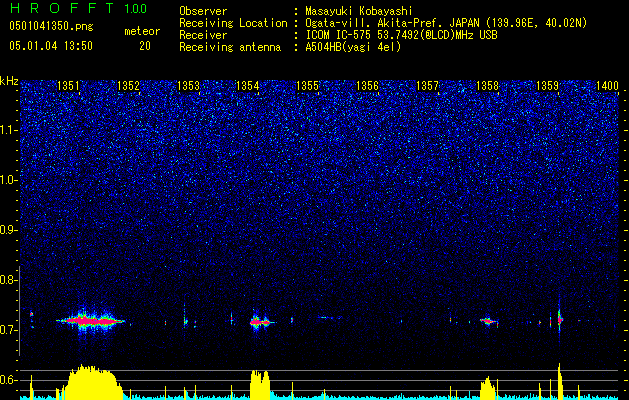Image resolution: width=629 pixels, height=400 pixels.
Task: Click the kHz axis unit label
Action: (x=9, y=81)
